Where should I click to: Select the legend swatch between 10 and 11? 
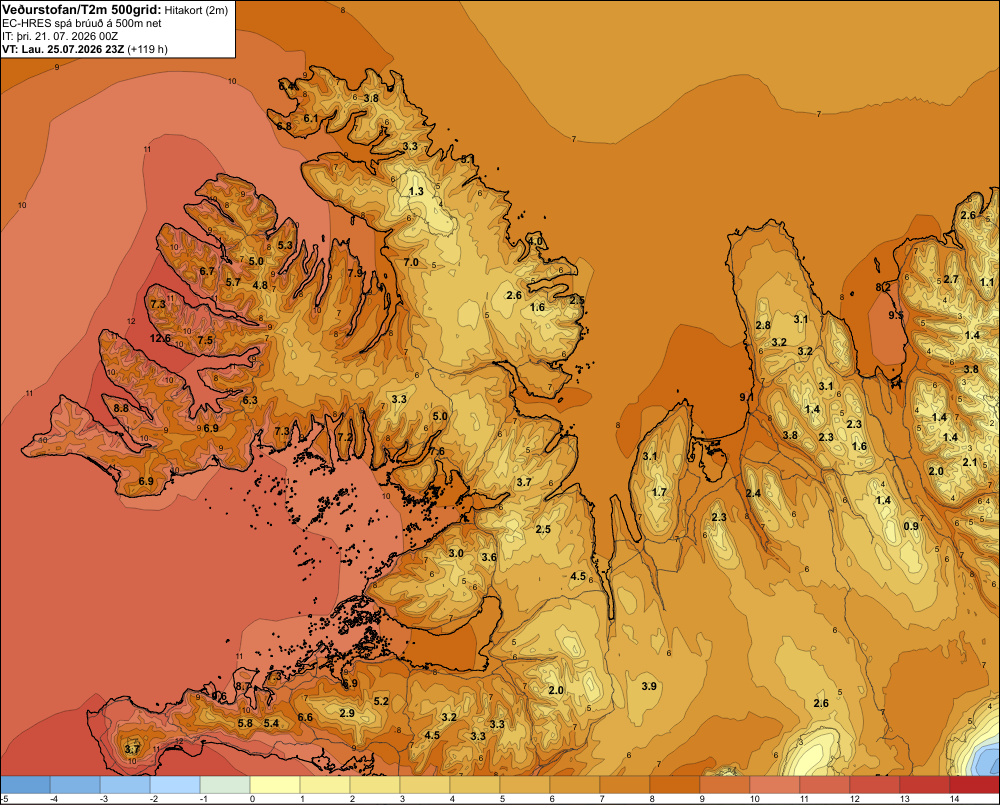click(775, 785)
